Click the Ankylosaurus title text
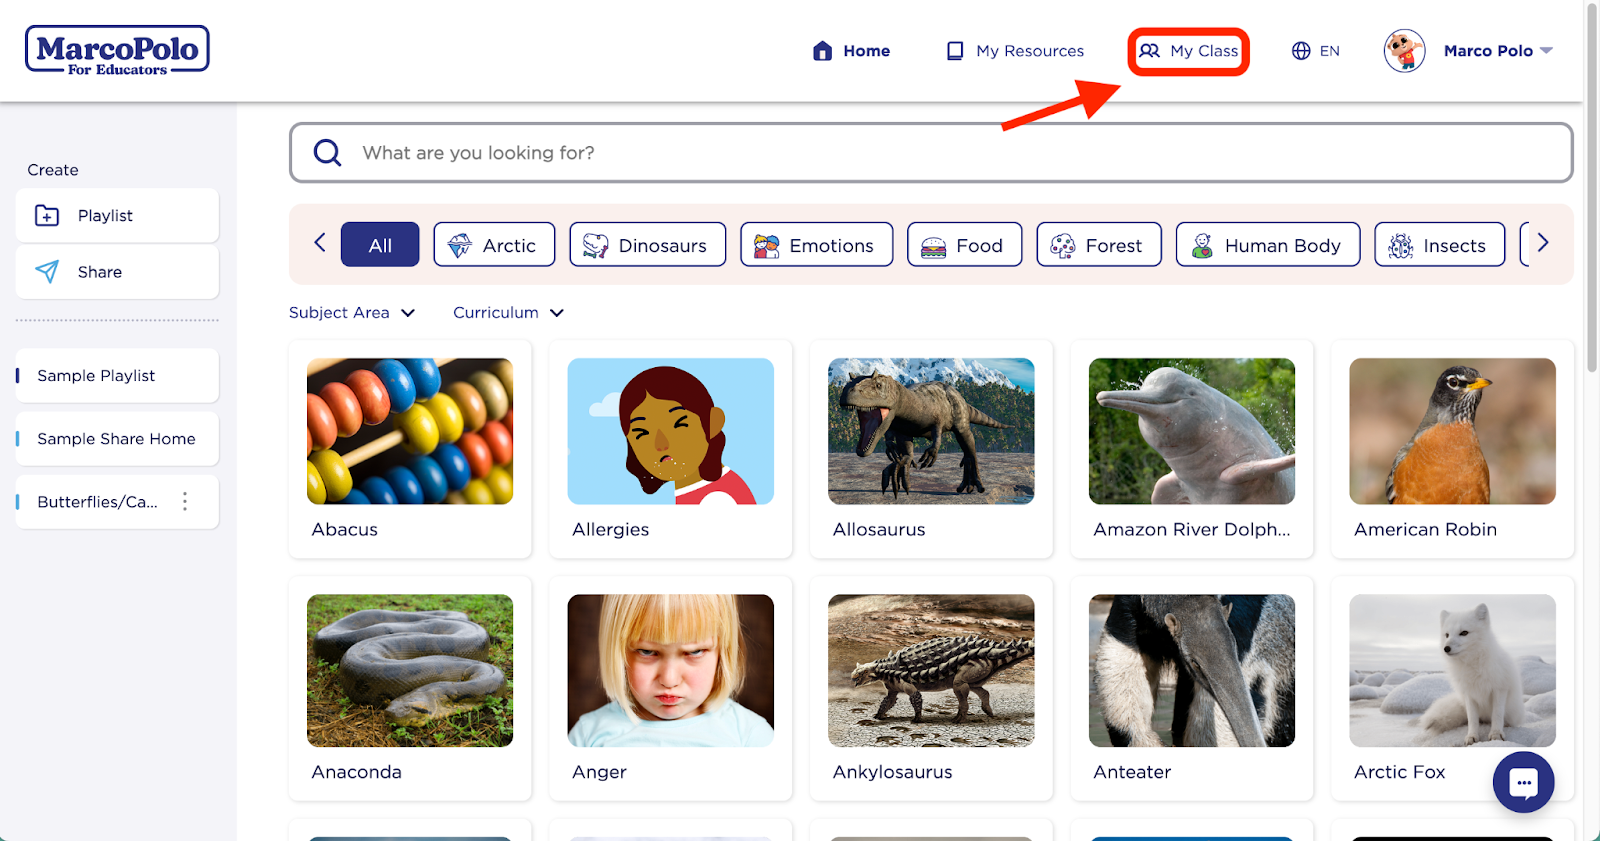The image size is (1600, 841). coord(893,772)
